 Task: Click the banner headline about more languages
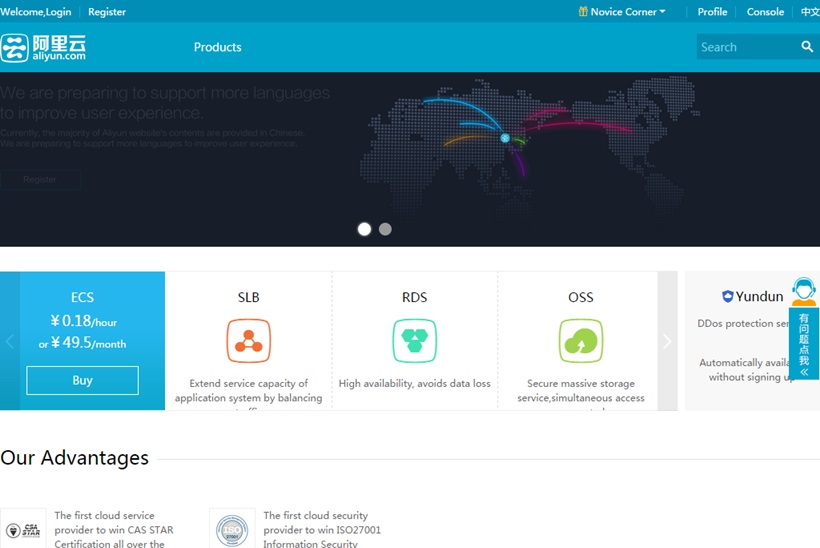coord(165,102)
